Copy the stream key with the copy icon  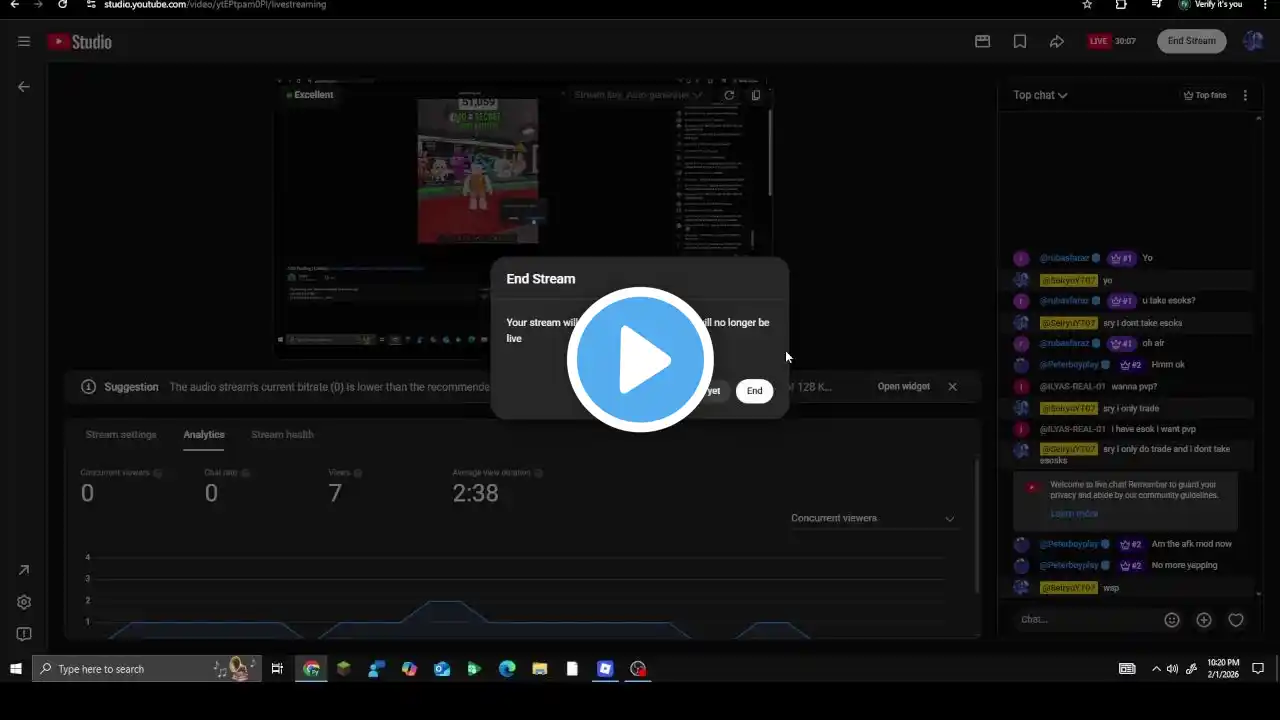click(x=756, y=95)
